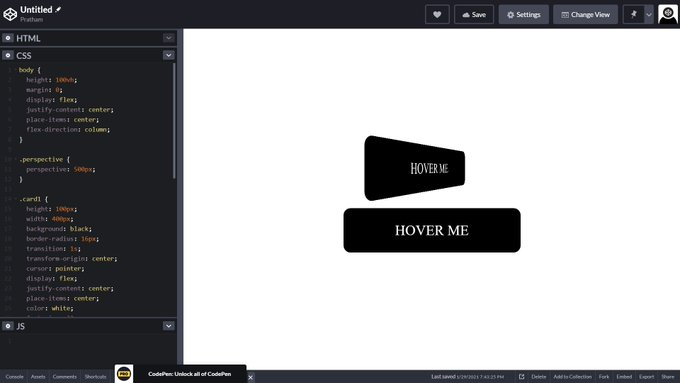Click the '.card1 {' selector line

point(33,199)
